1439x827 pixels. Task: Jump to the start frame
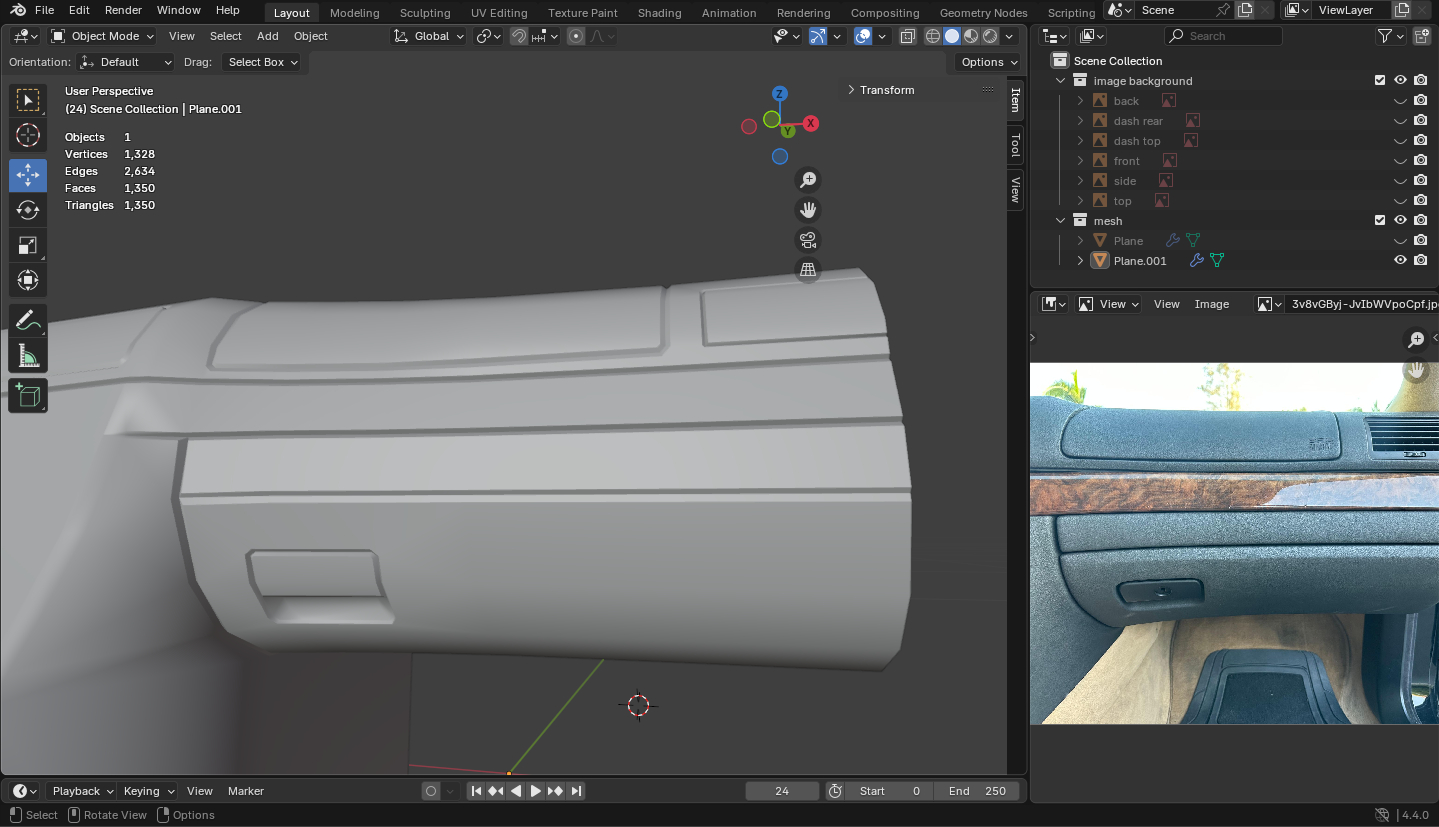pos(476,791)
